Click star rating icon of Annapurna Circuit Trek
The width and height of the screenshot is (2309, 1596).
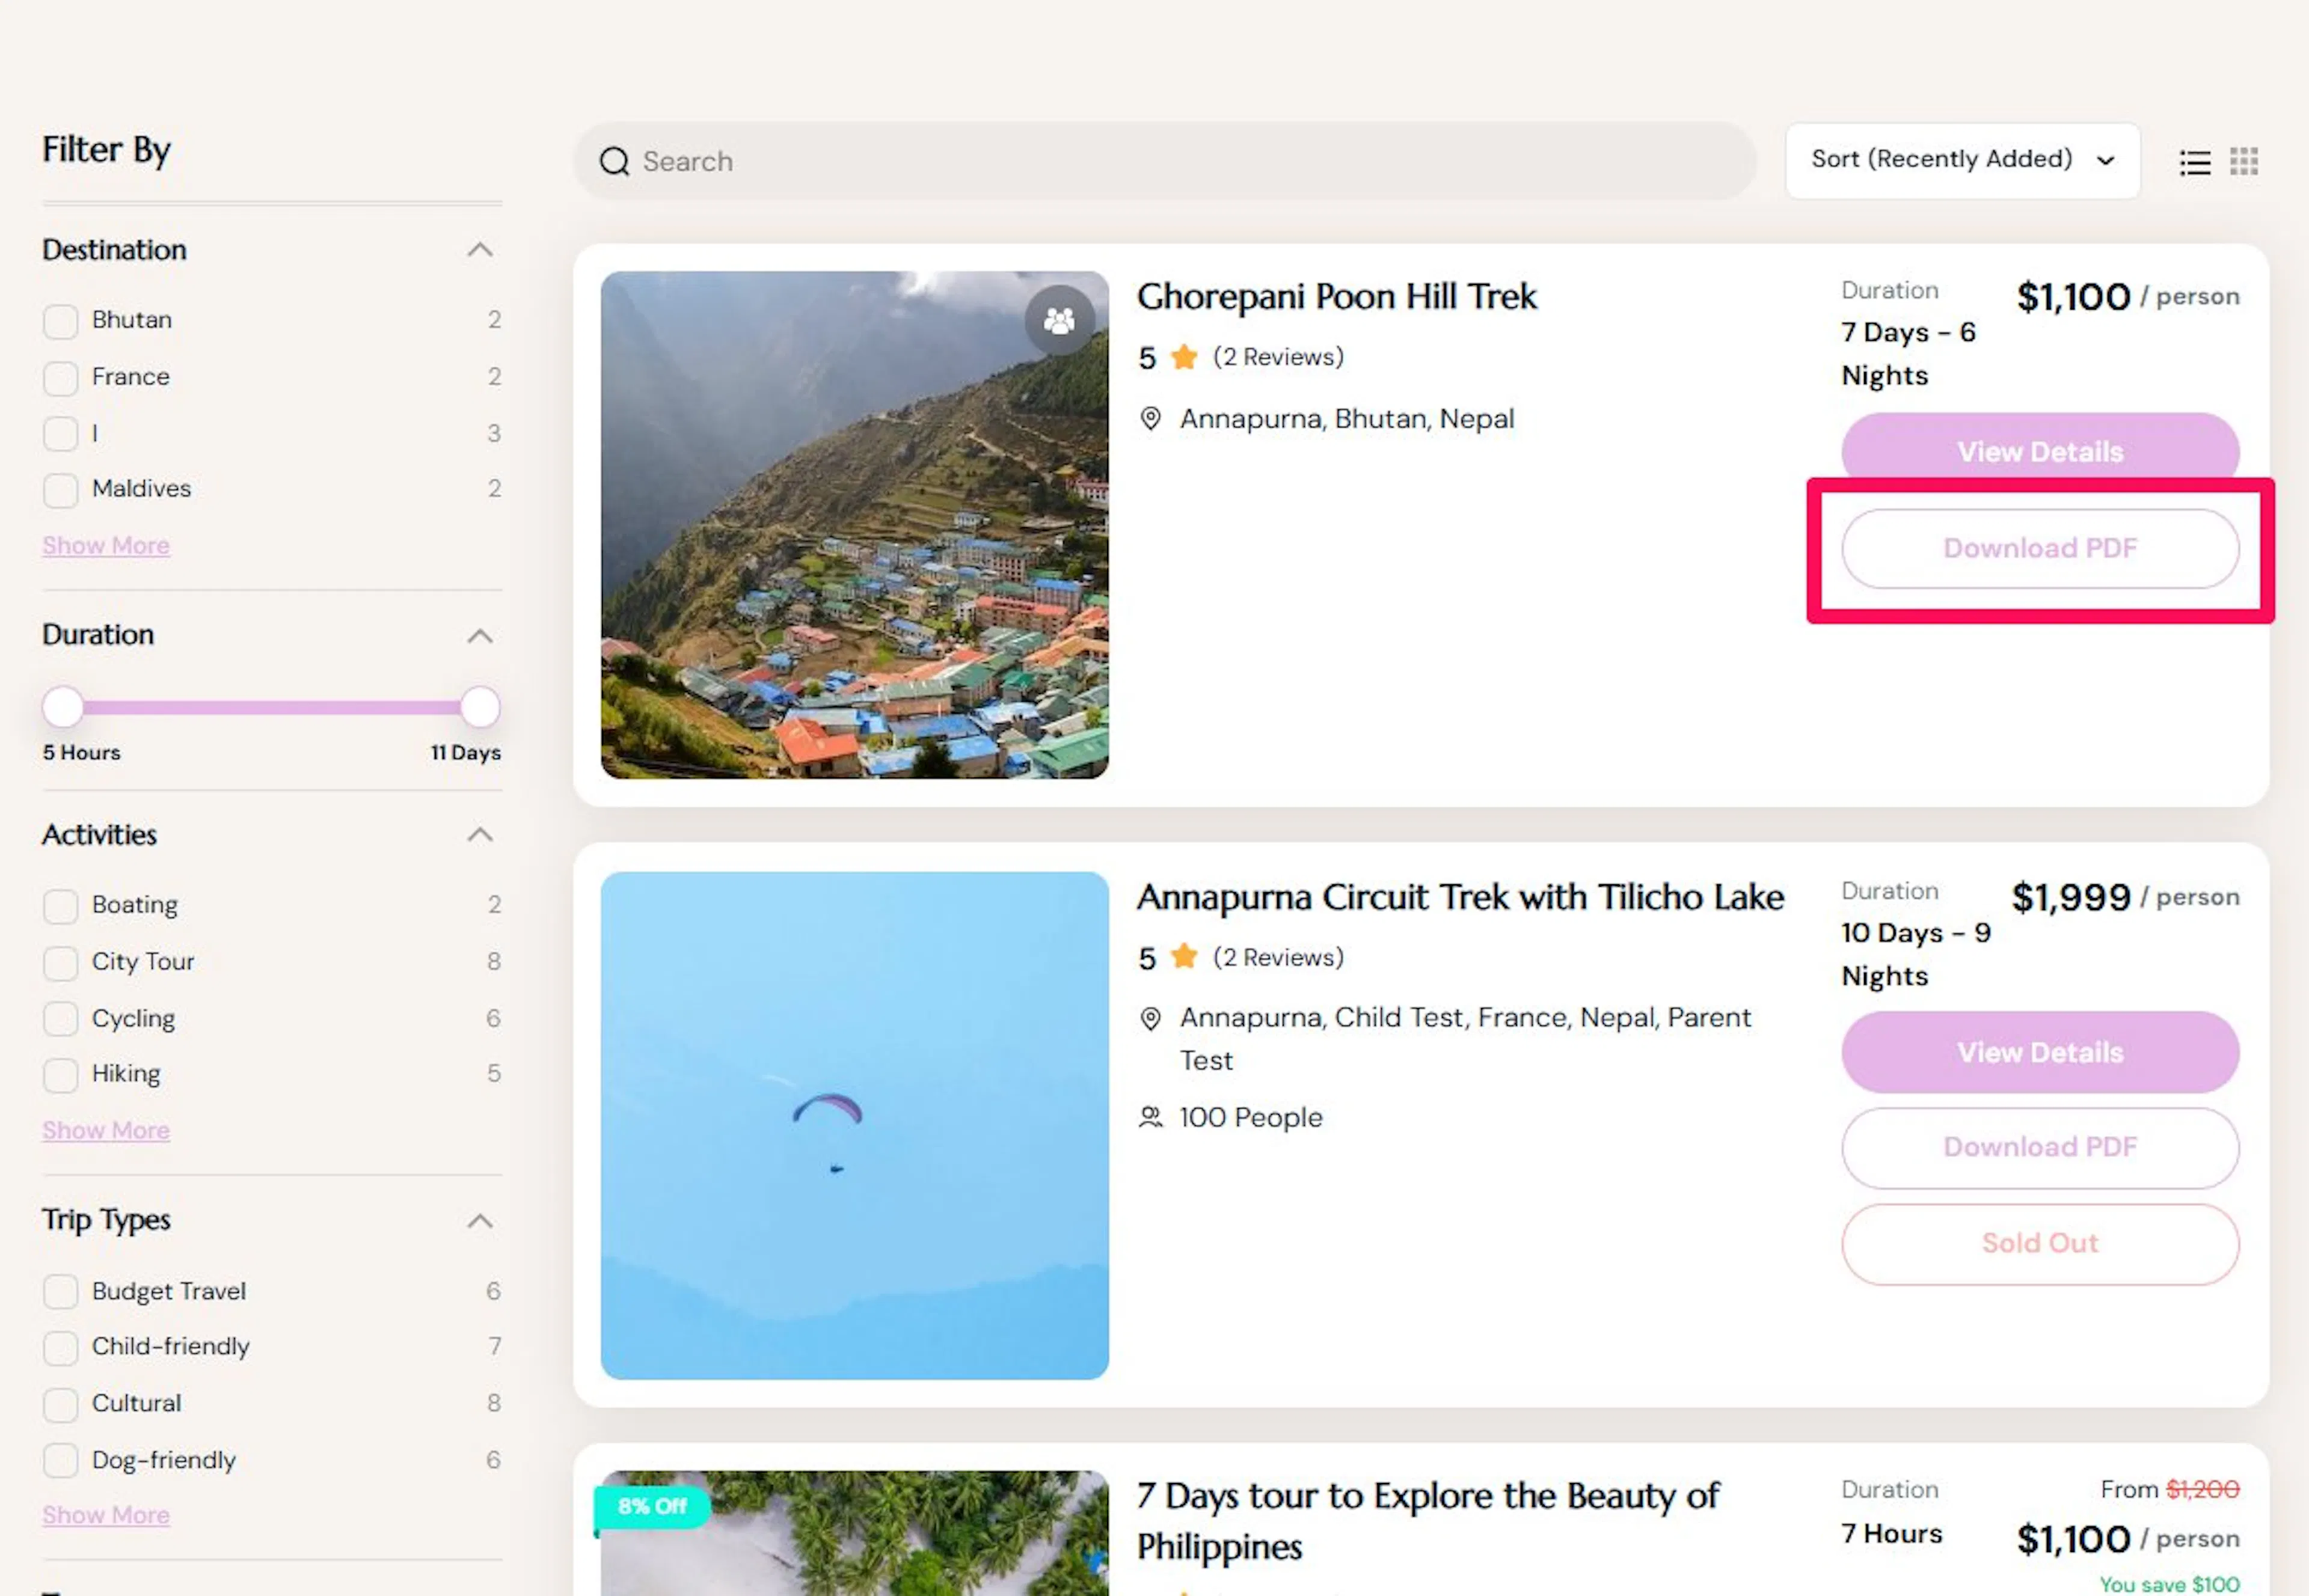(x=1184, y=957)
